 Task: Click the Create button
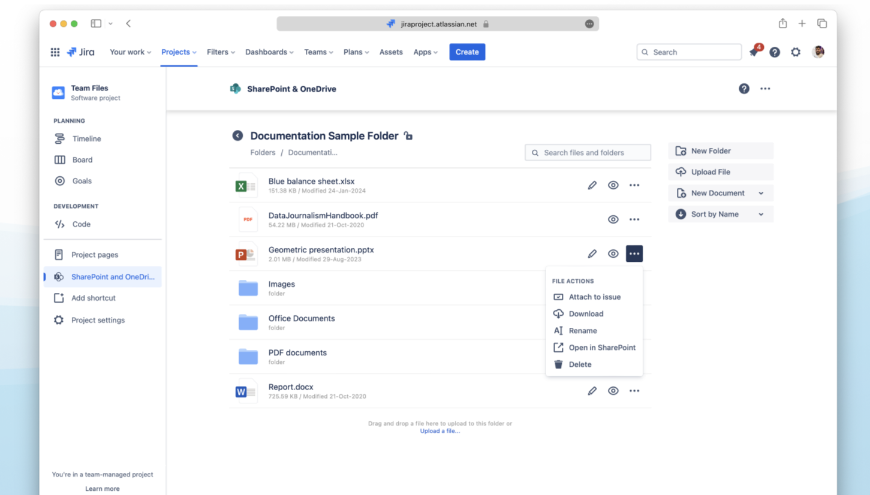tap(467, 52)
